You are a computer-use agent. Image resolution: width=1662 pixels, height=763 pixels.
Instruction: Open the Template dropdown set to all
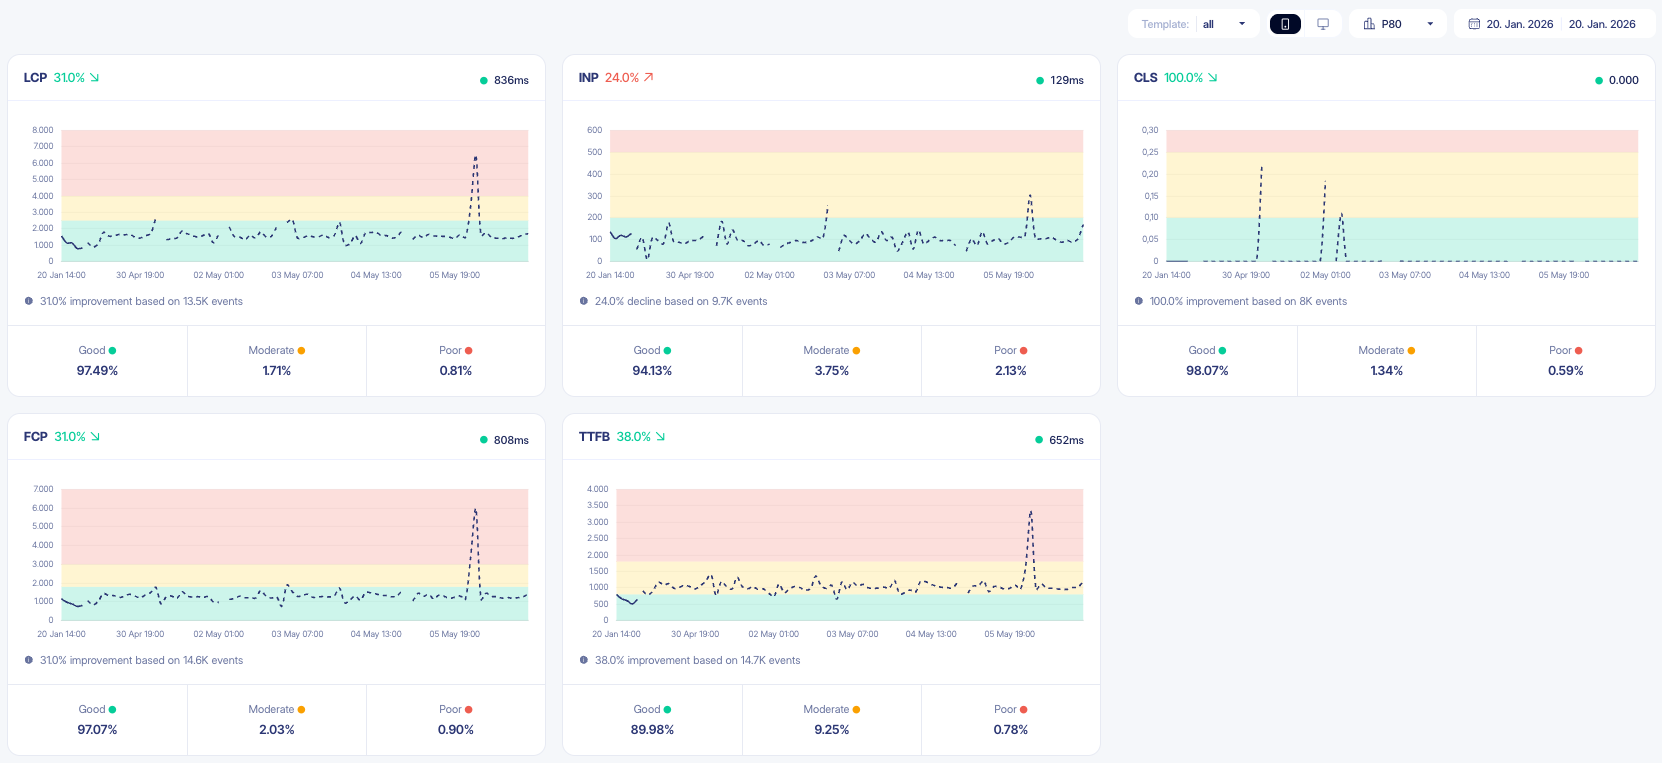1194,24
